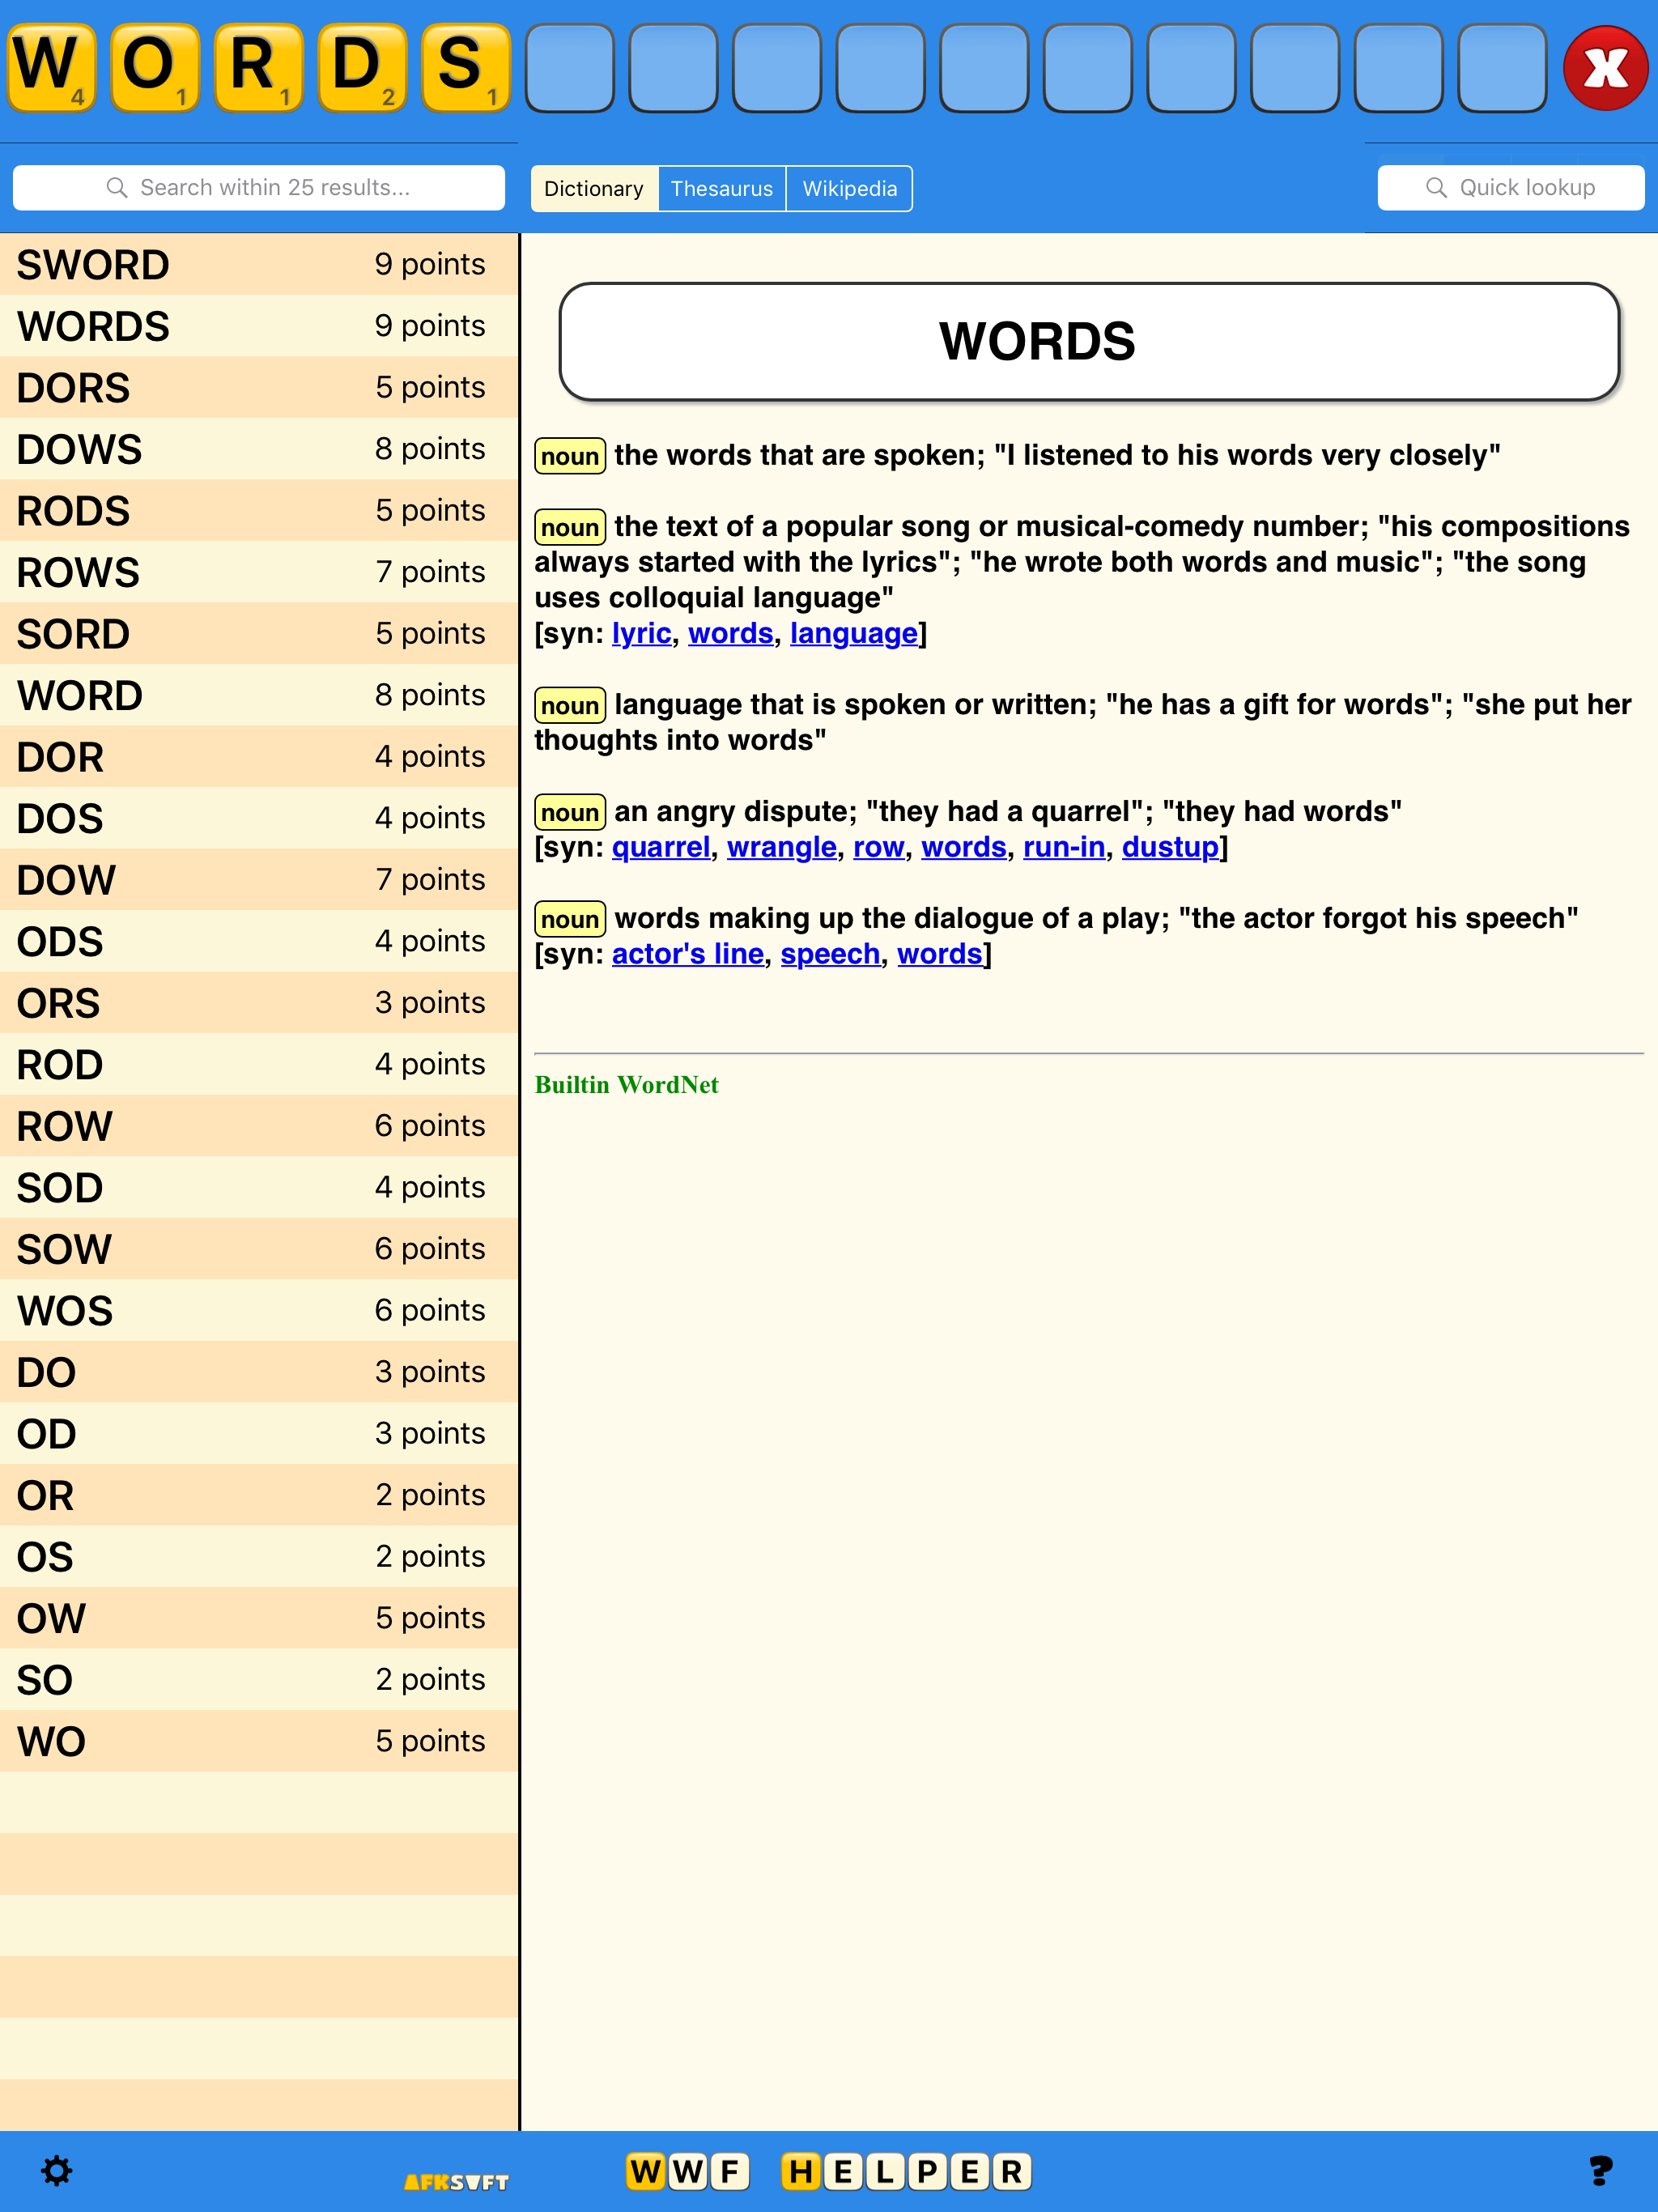Tap the first empty tile slot

569,69
